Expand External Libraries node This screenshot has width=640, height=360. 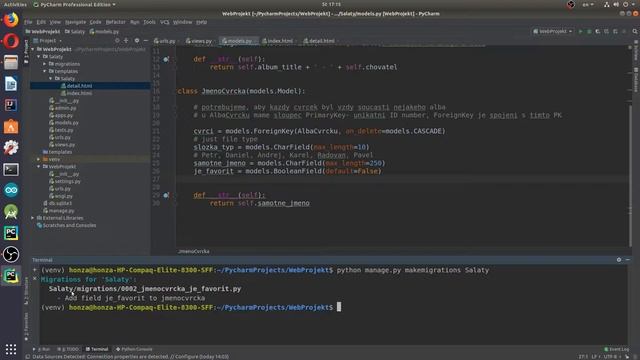point(33,218)
